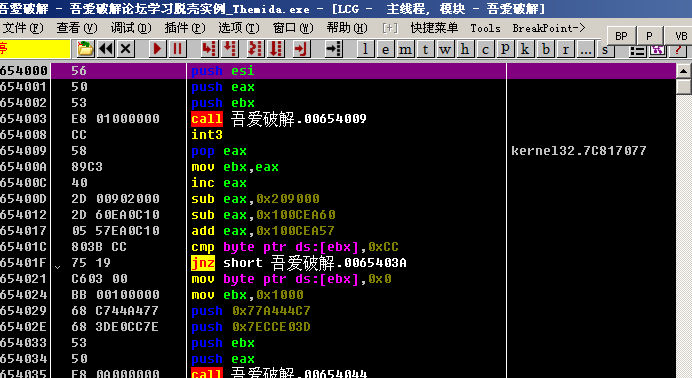692x378 pixels.
Task: Open the 插件(P) plugins menu
Action: 184,28
